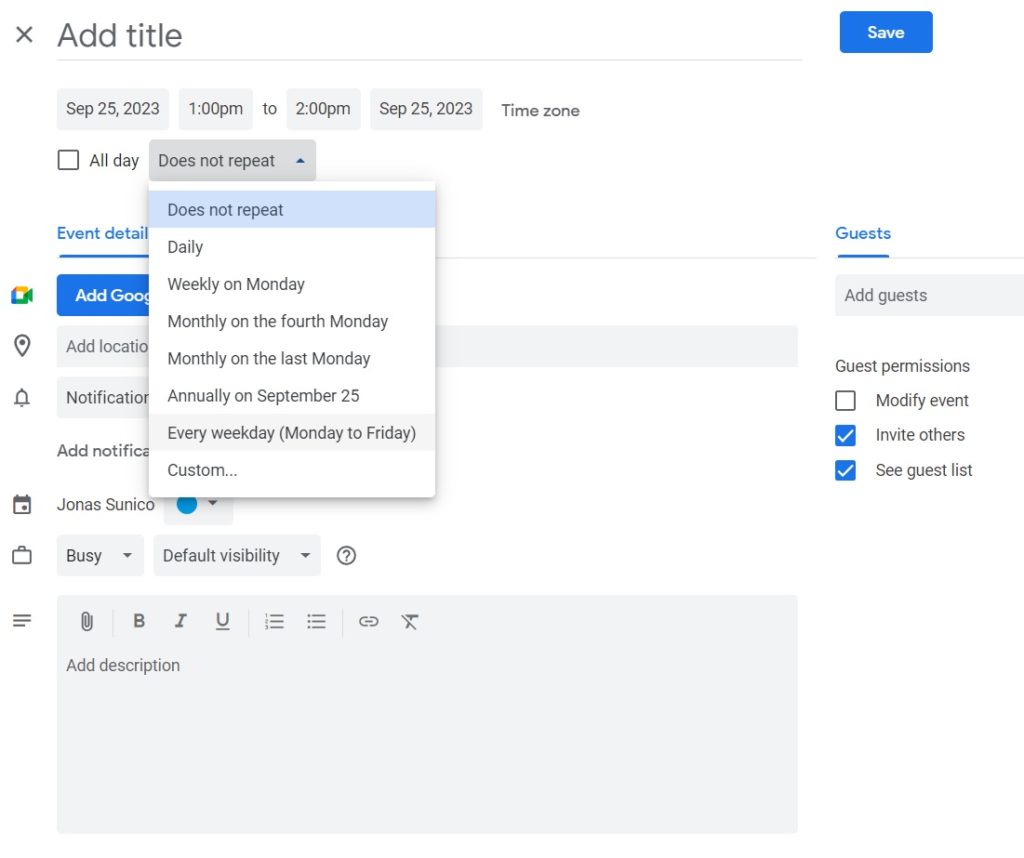Click the Save button
Image resolution: width=1024 pixels, height=858 pixels.
pos(885,32)
